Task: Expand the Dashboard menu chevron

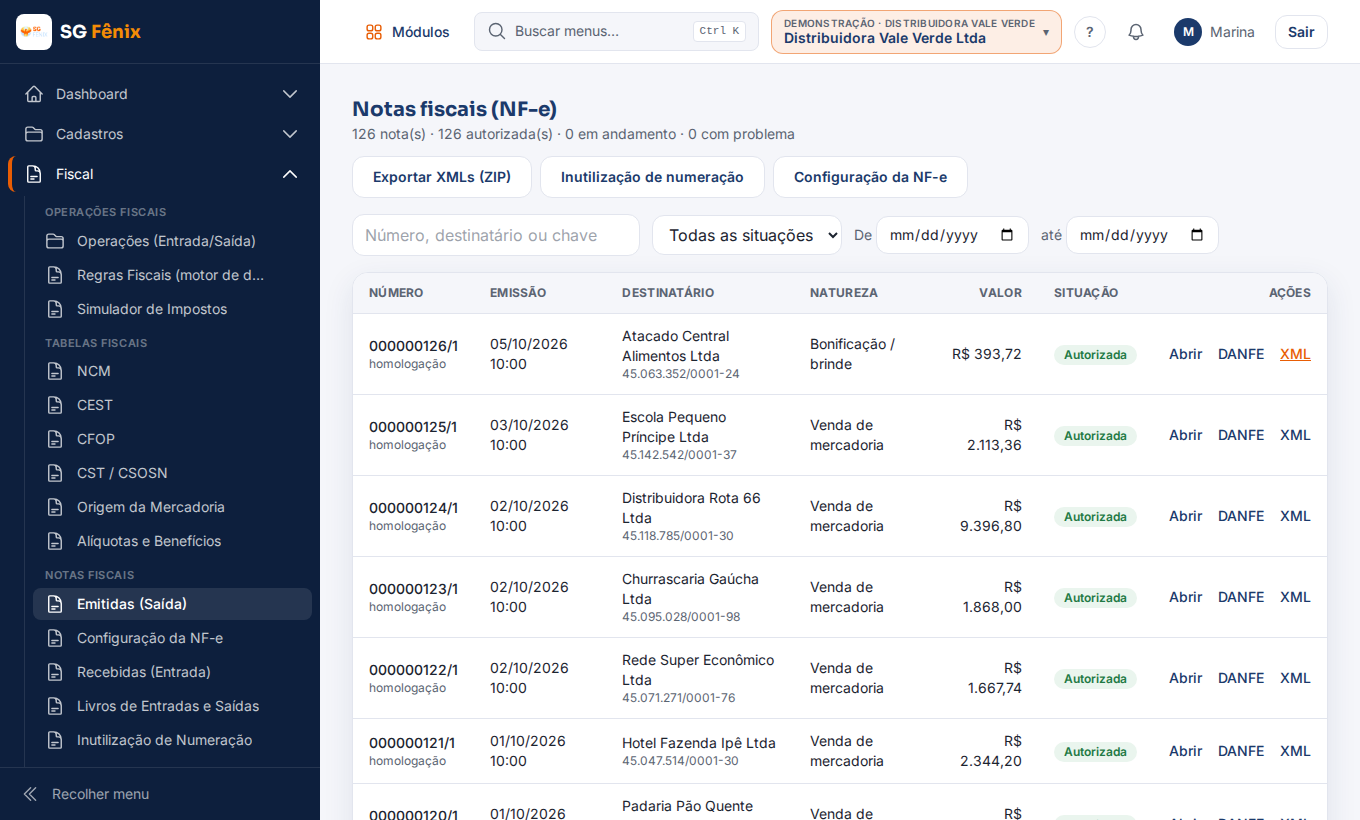Action: pyautogui.click(x=290, y=94)
